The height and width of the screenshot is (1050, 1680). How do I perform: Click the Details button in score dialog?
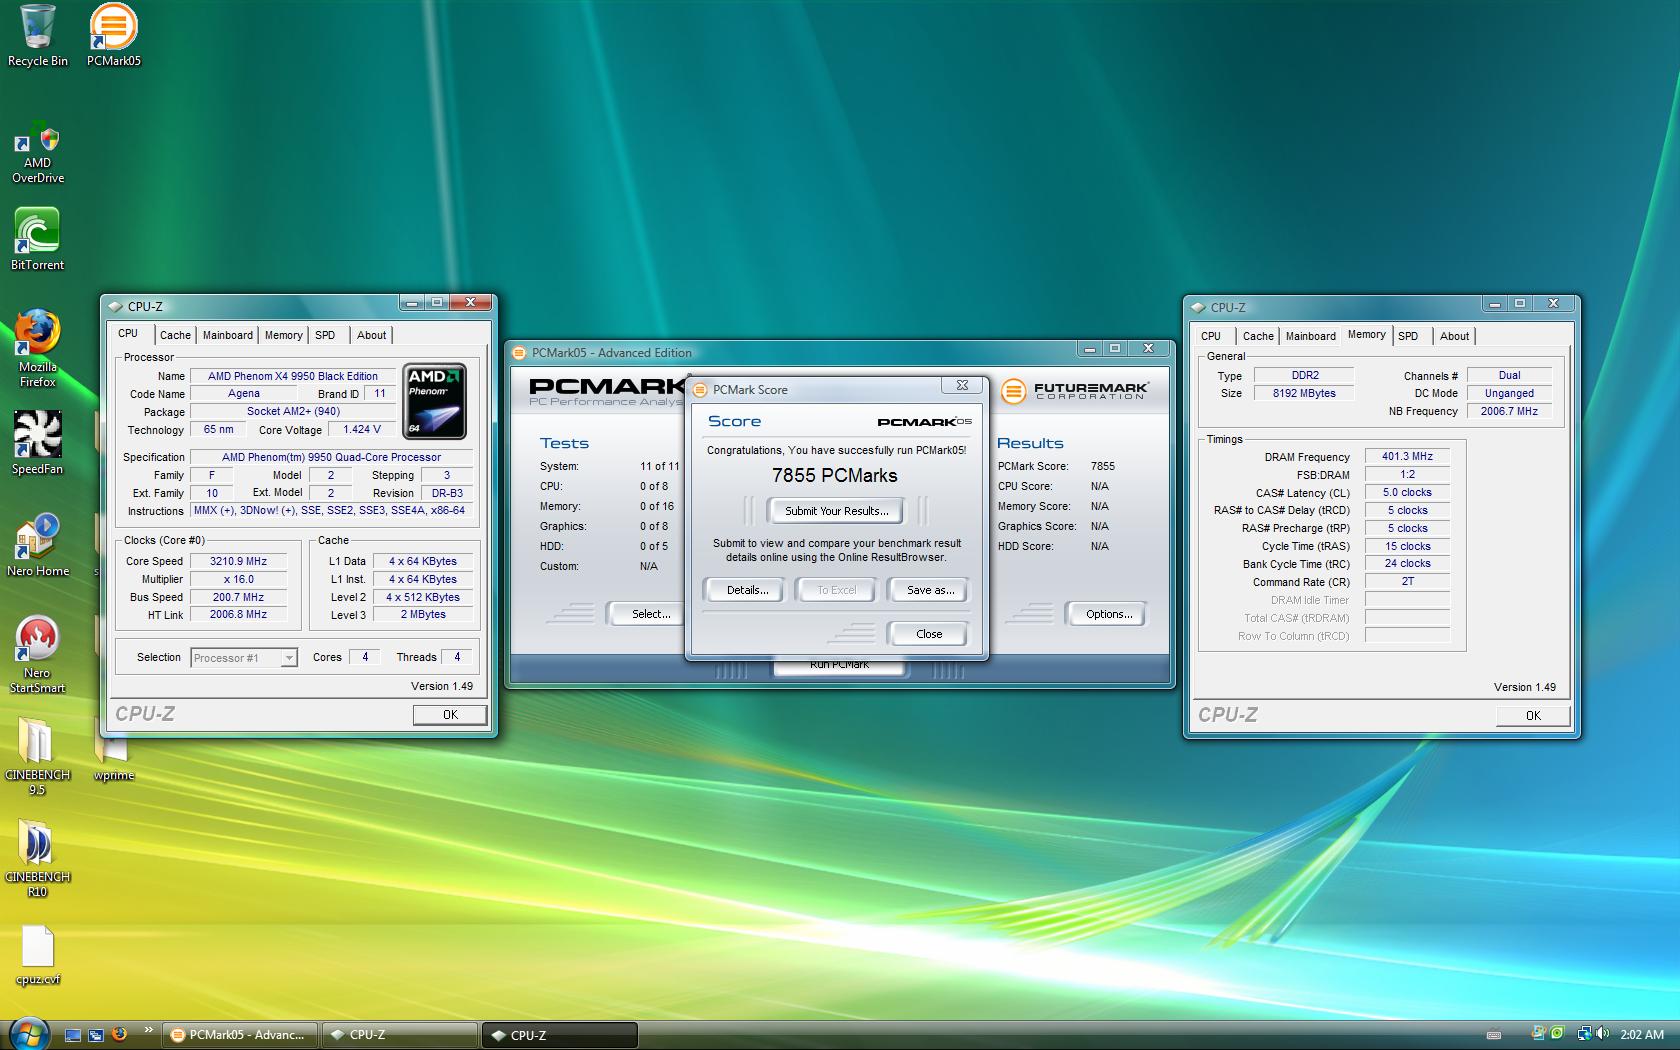pos(747,590)
